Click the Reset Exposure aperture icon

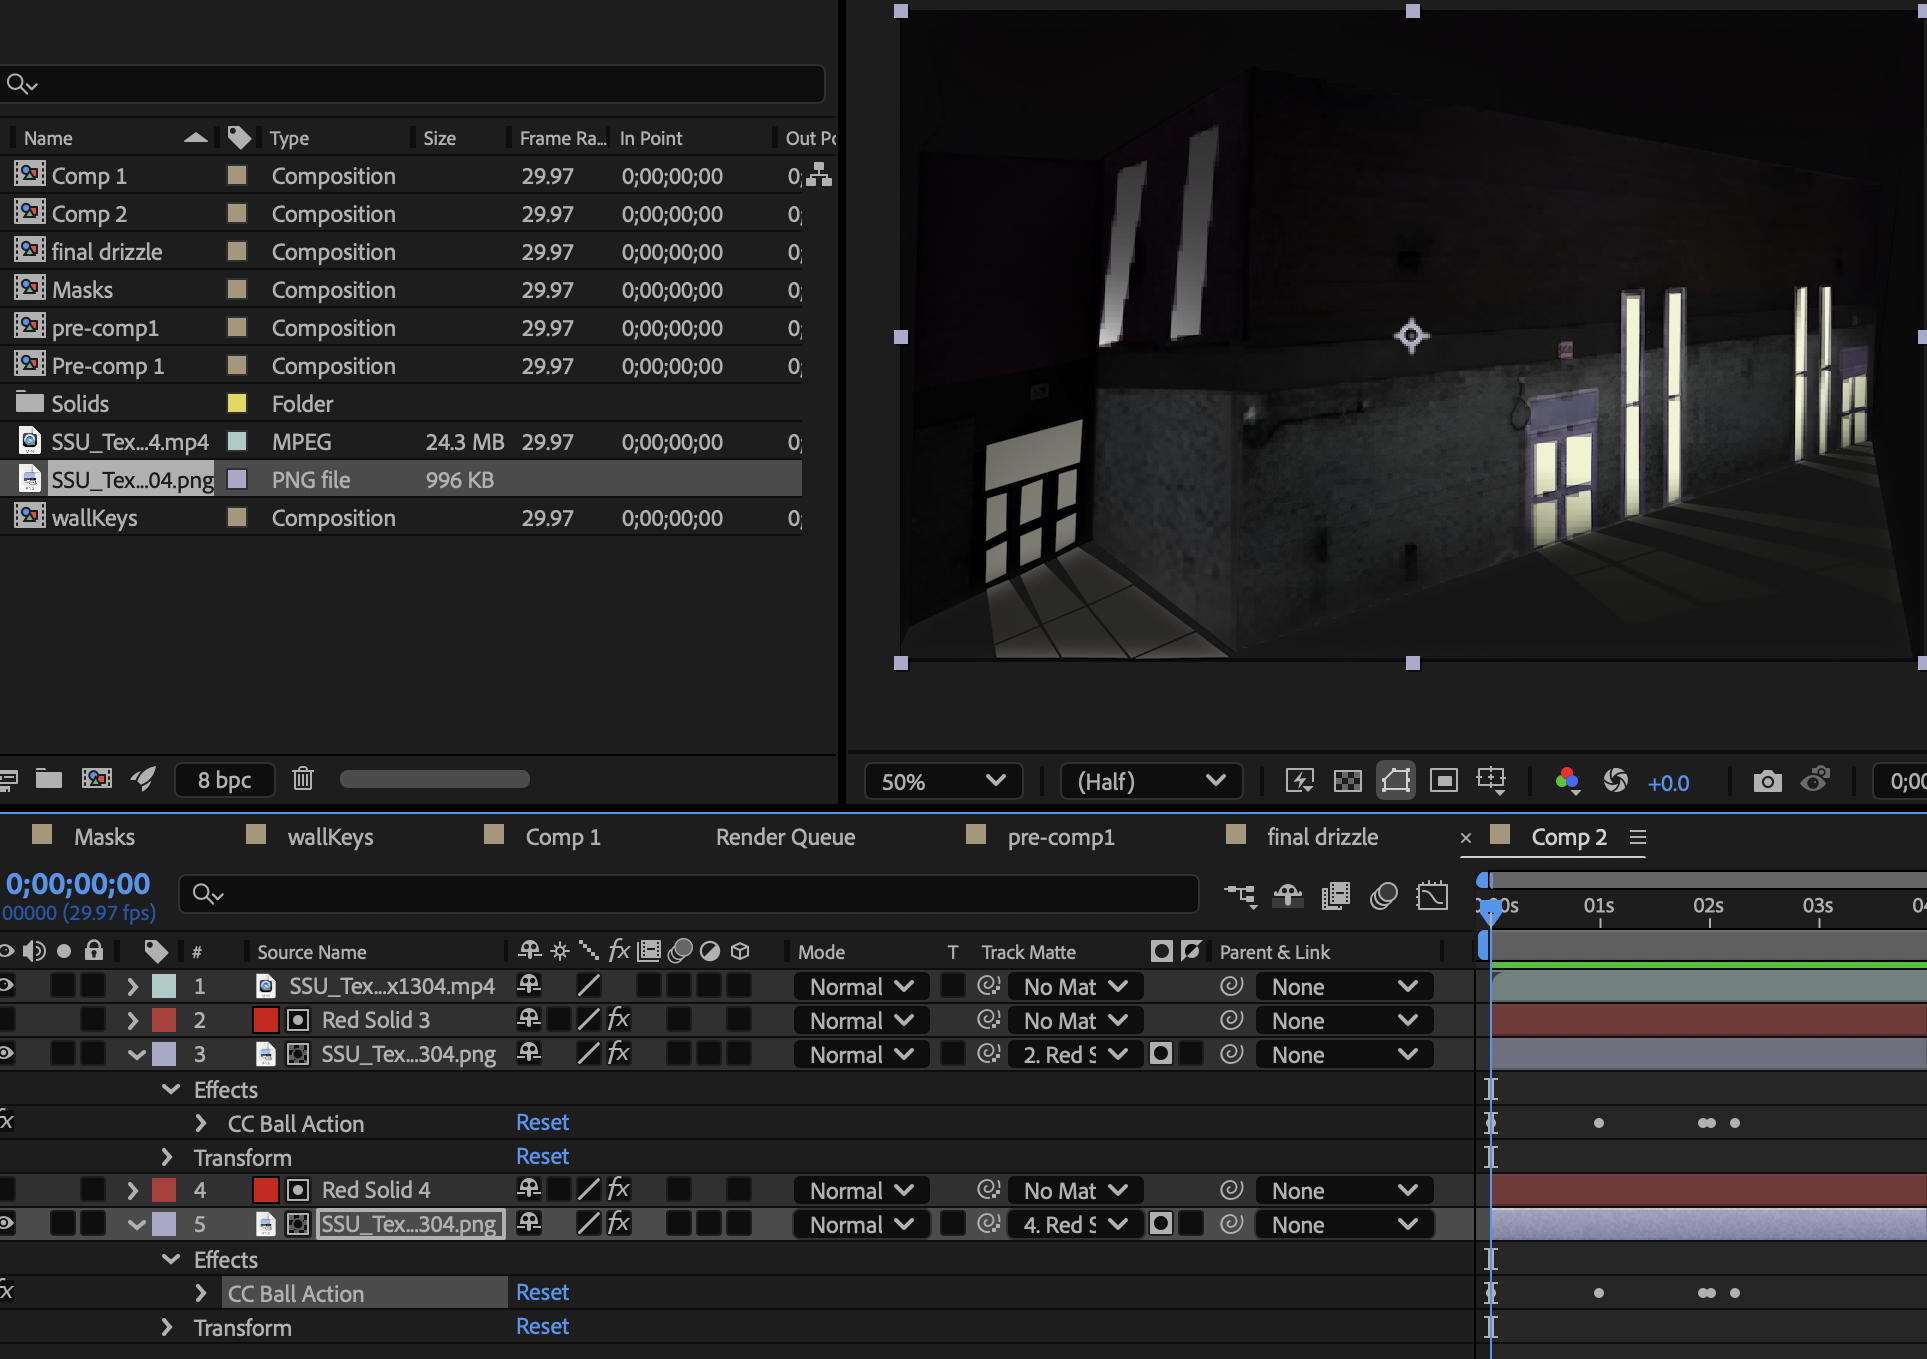tap(1617, 781)
